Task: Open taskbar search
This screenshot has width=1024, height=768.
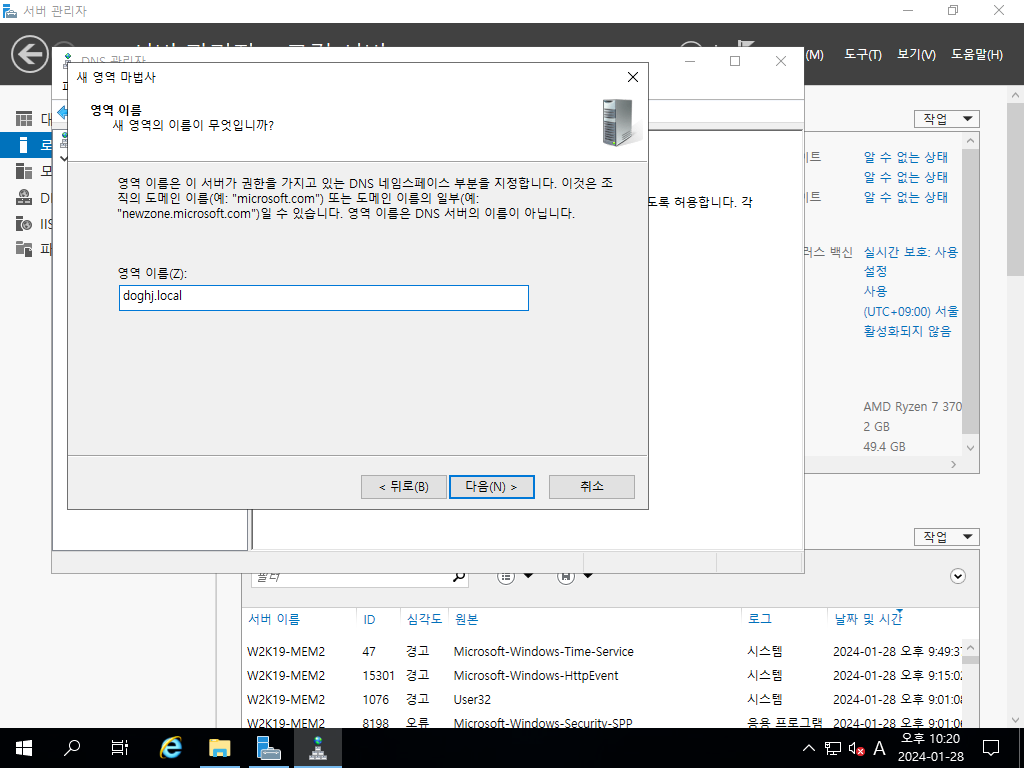Action: tap(72, 748)
